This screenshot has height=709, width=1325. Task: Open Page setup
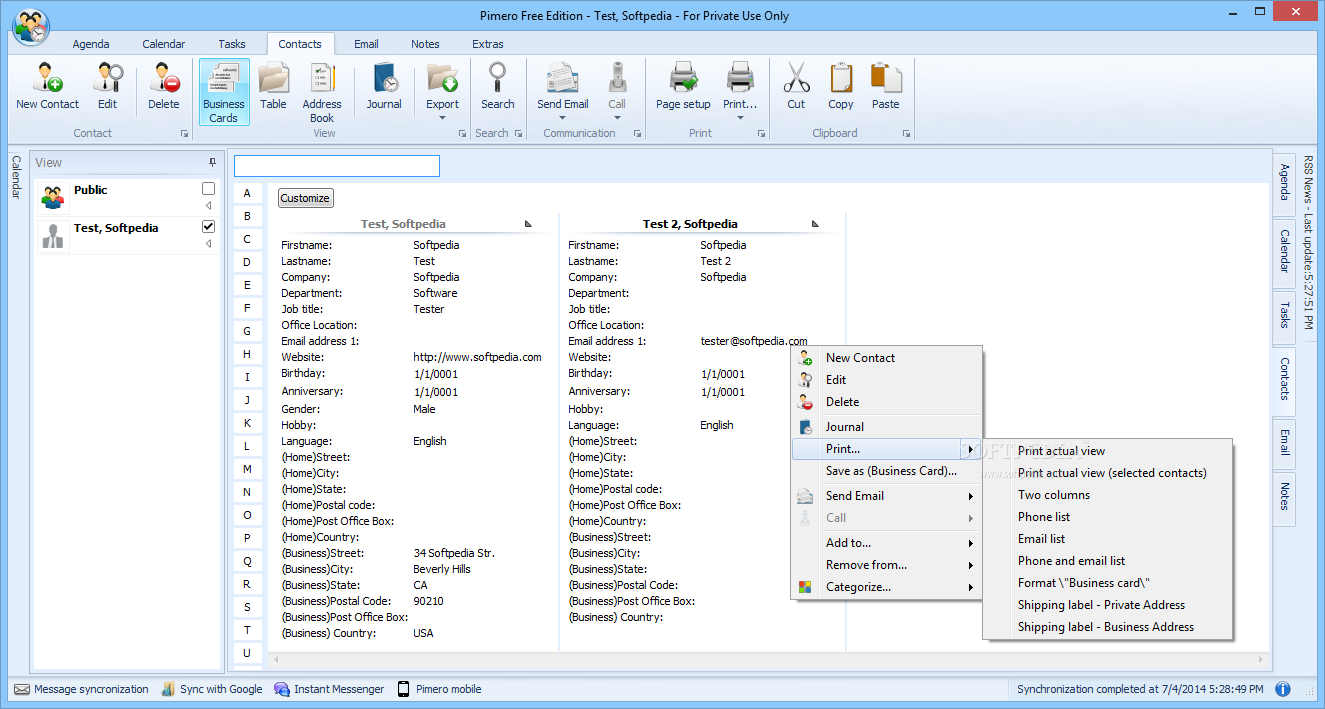coord(683,85)
